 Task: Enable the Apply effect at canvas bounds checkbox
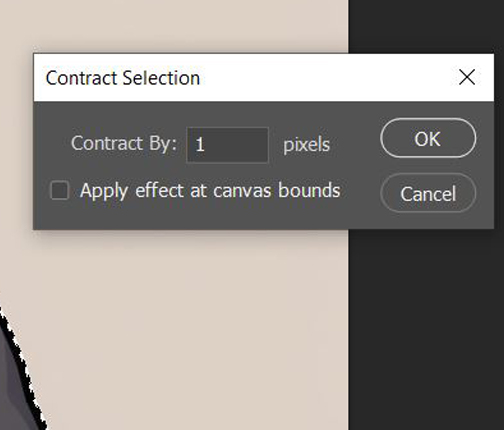point(60,190)
